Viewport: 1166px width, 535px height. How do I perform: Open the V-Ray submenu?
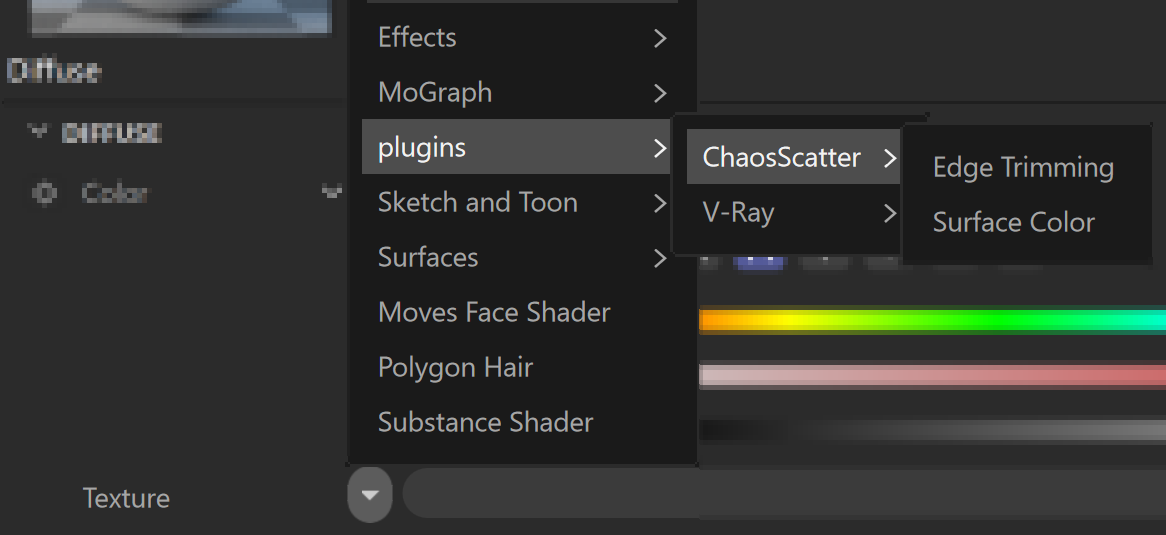793,212
